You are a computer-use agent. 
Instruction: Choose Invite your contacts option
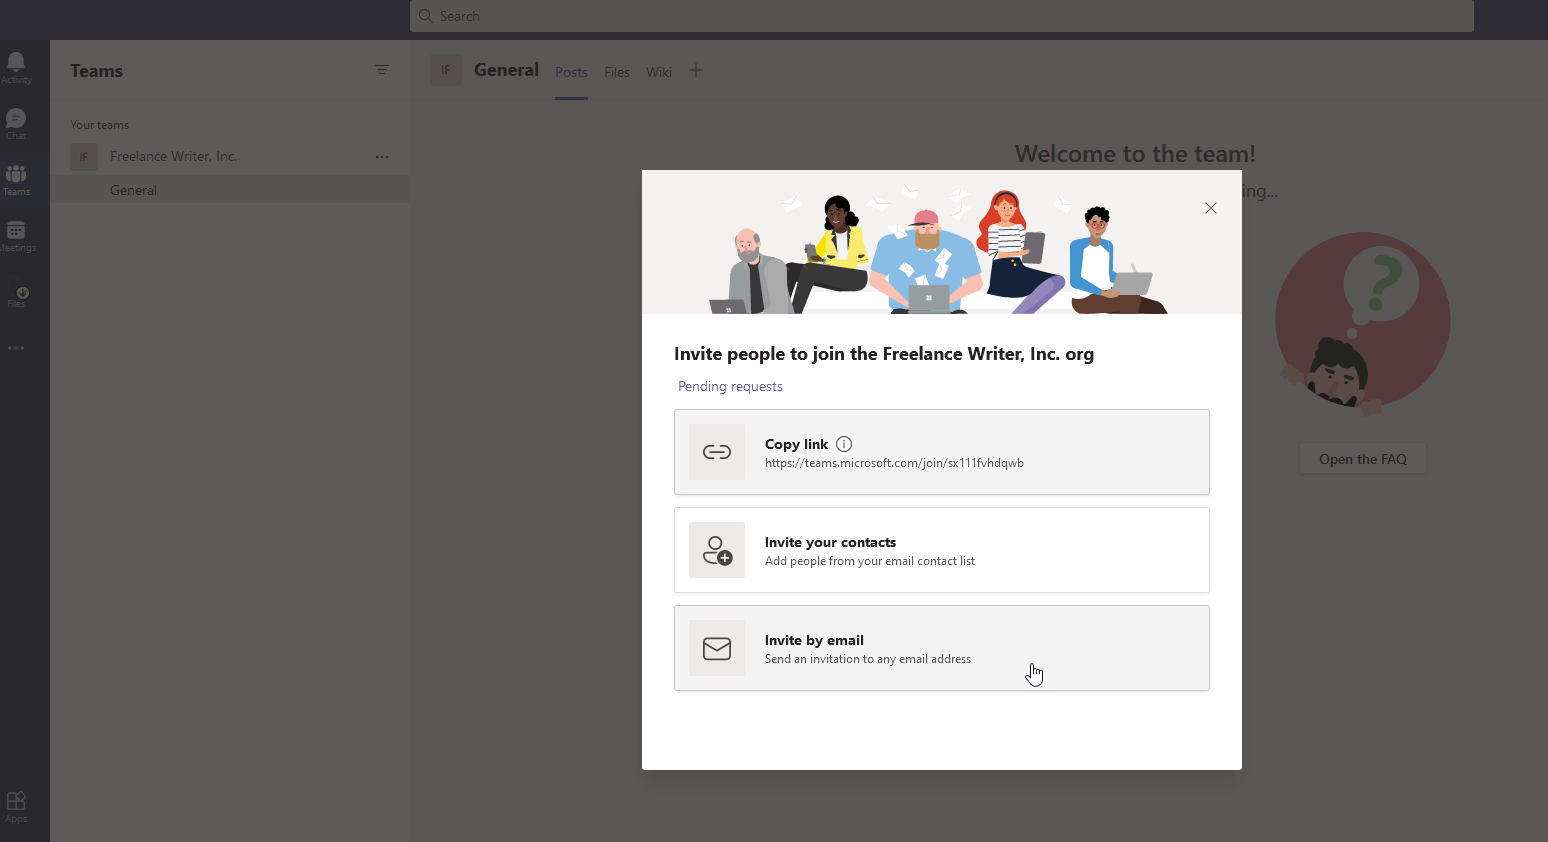pyautogui.click(x=942, y=550)
